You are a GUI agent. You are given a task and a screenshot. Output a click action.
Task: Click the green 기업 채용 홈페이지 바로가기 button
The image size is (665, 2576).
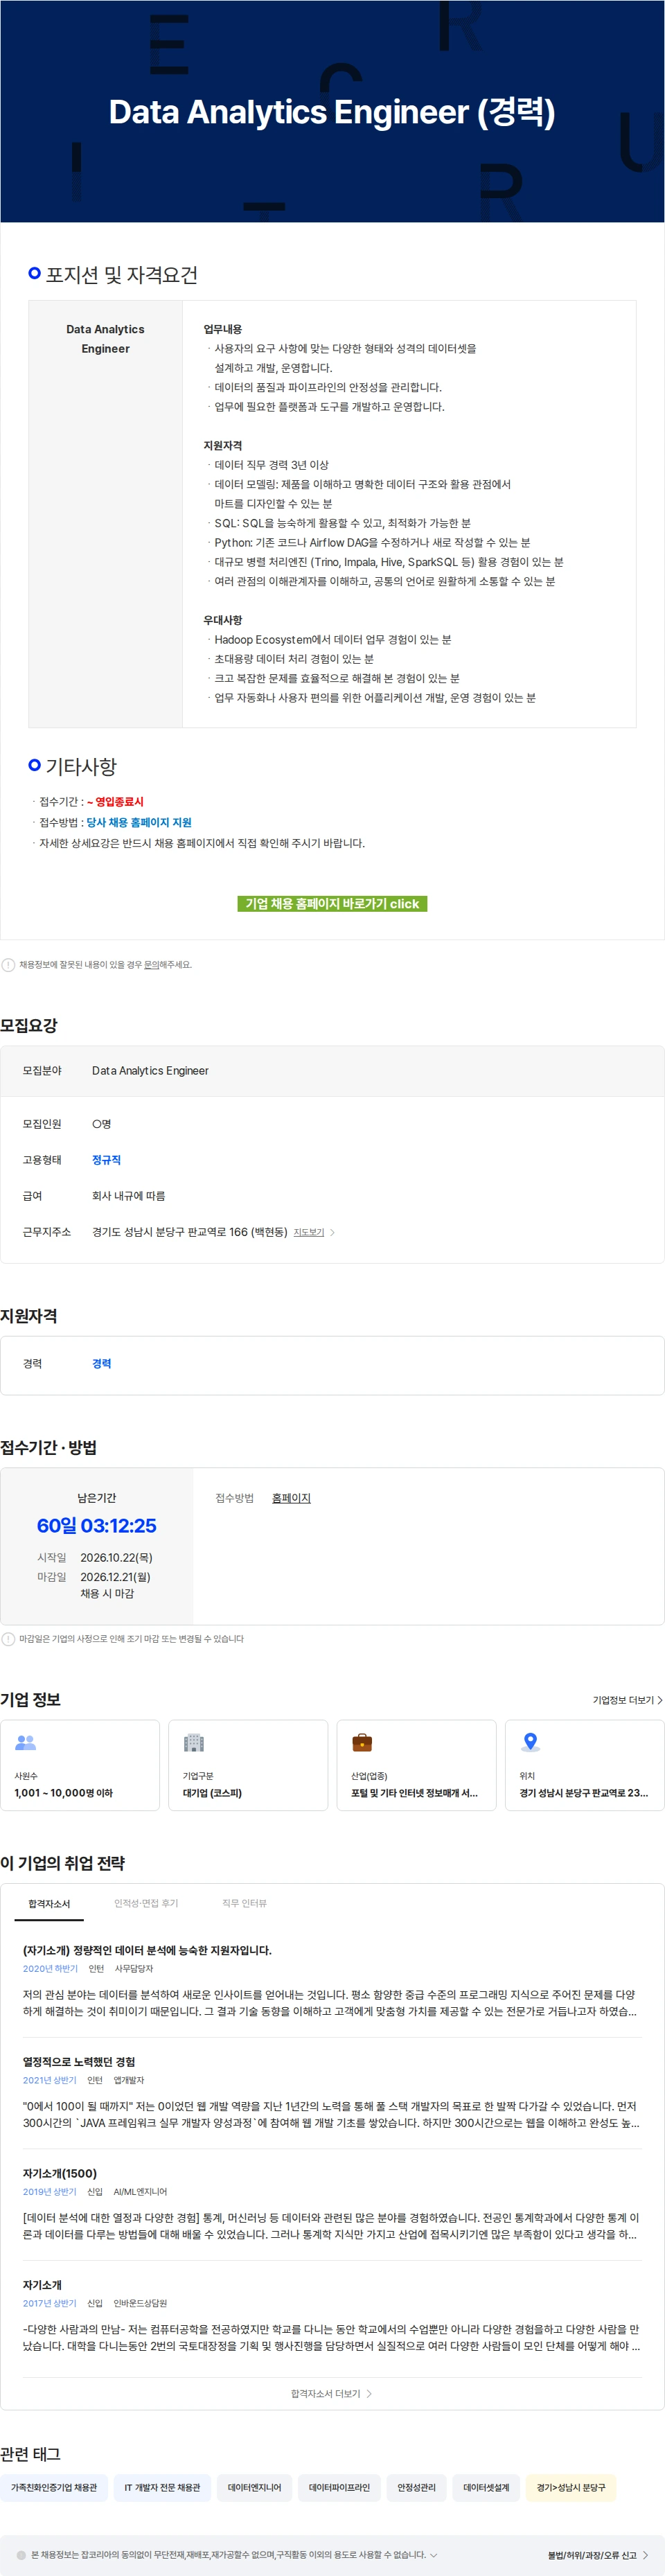pyautogui.click(x=332, y=903)
